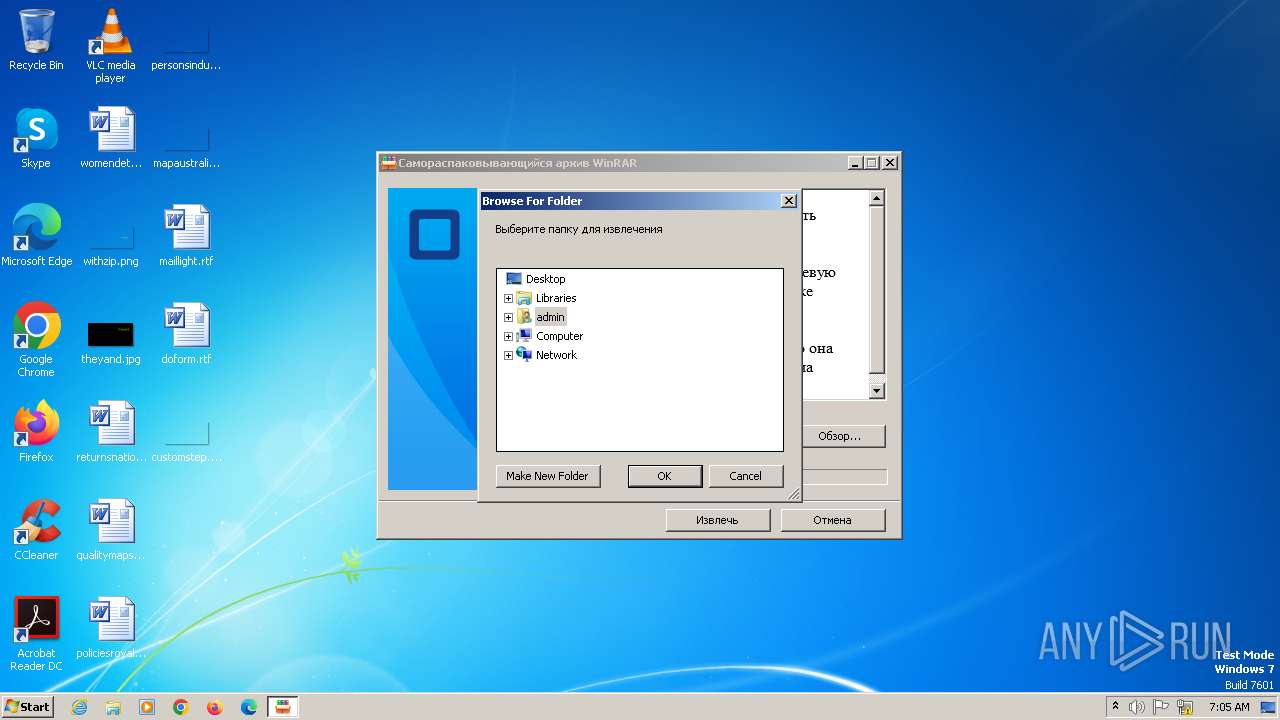Select doform.rtf file on desktop
The height and width of the screenshot is (720, 1280).
(x=186, y=334)
